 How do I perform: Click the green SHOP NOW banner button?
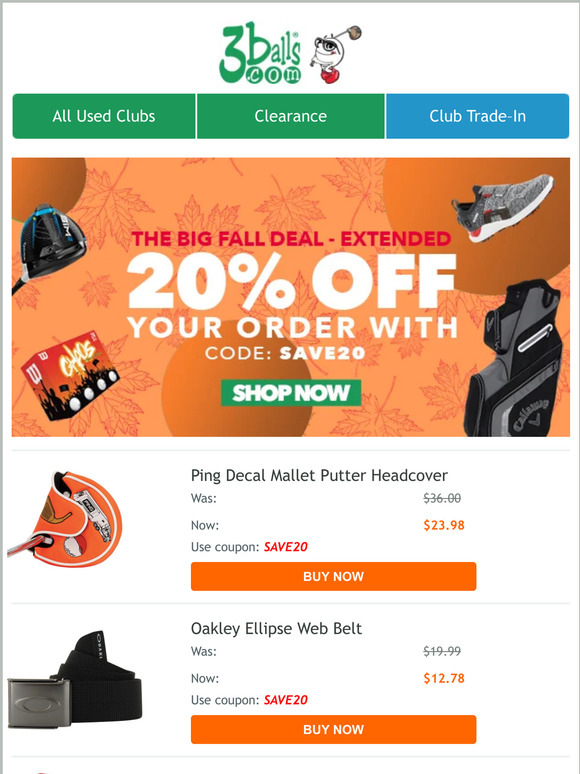pos(291,393)
